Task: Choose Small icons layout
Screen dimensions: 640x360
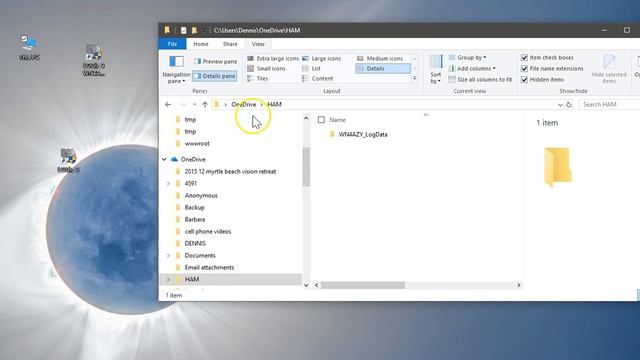Action: pos(267,69)
